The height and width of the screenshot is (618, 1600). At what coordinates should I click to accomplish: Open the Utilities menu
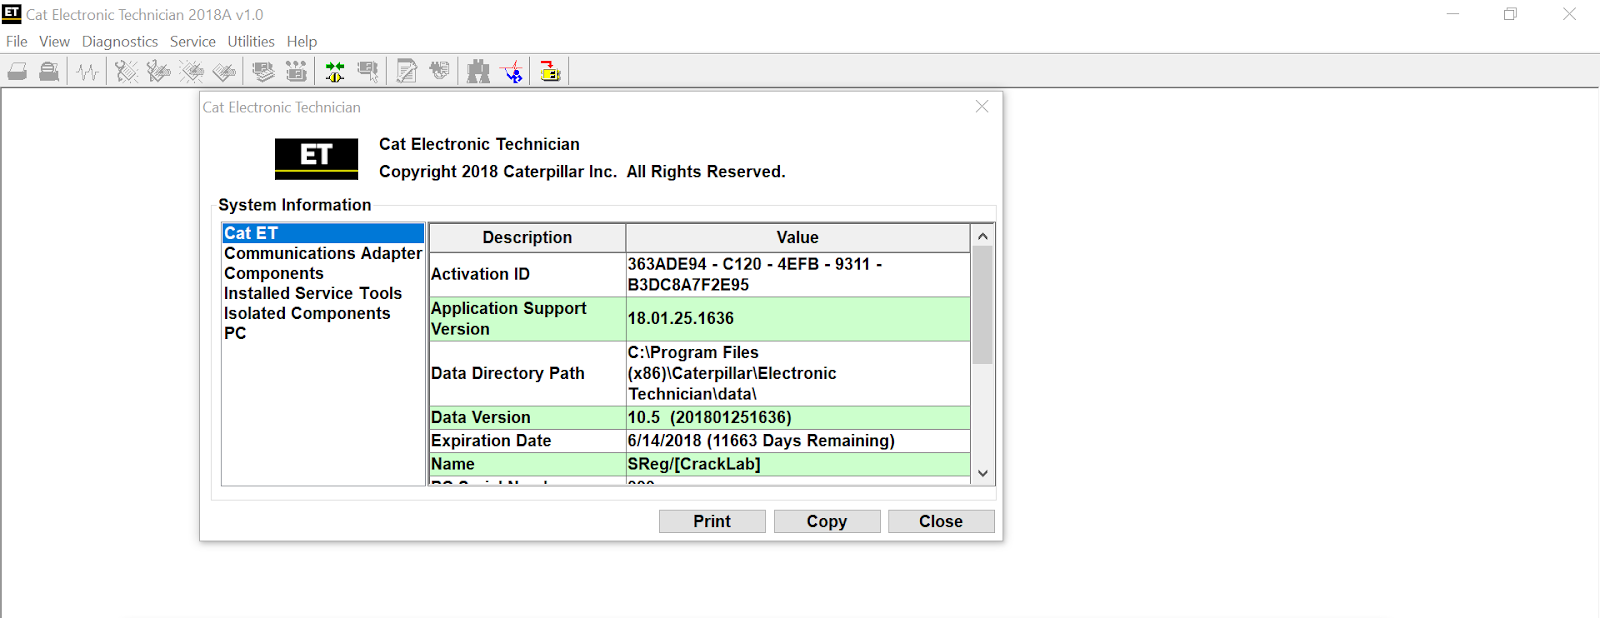pyautogui.click(x=251, y=41)
